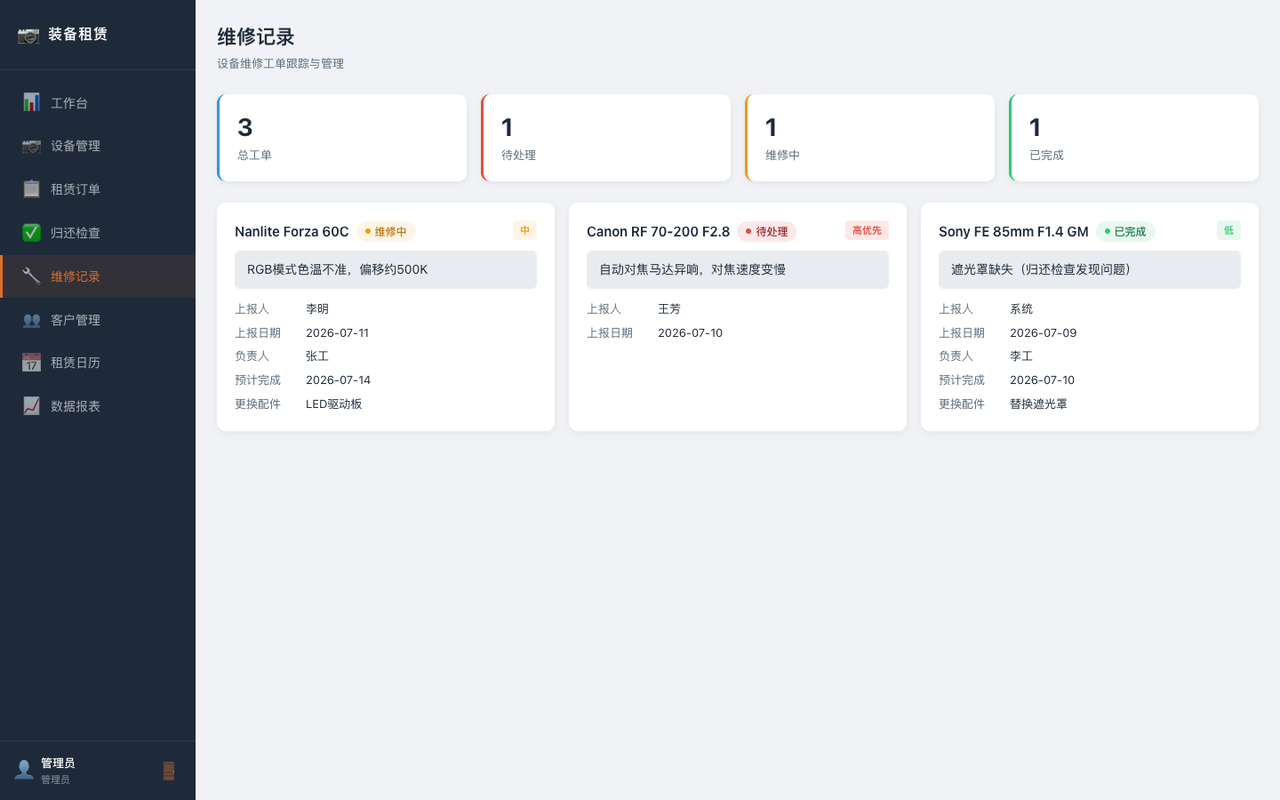Click the issue text 自动对焦马达异响，对焦速度变慢

point(692,270)
